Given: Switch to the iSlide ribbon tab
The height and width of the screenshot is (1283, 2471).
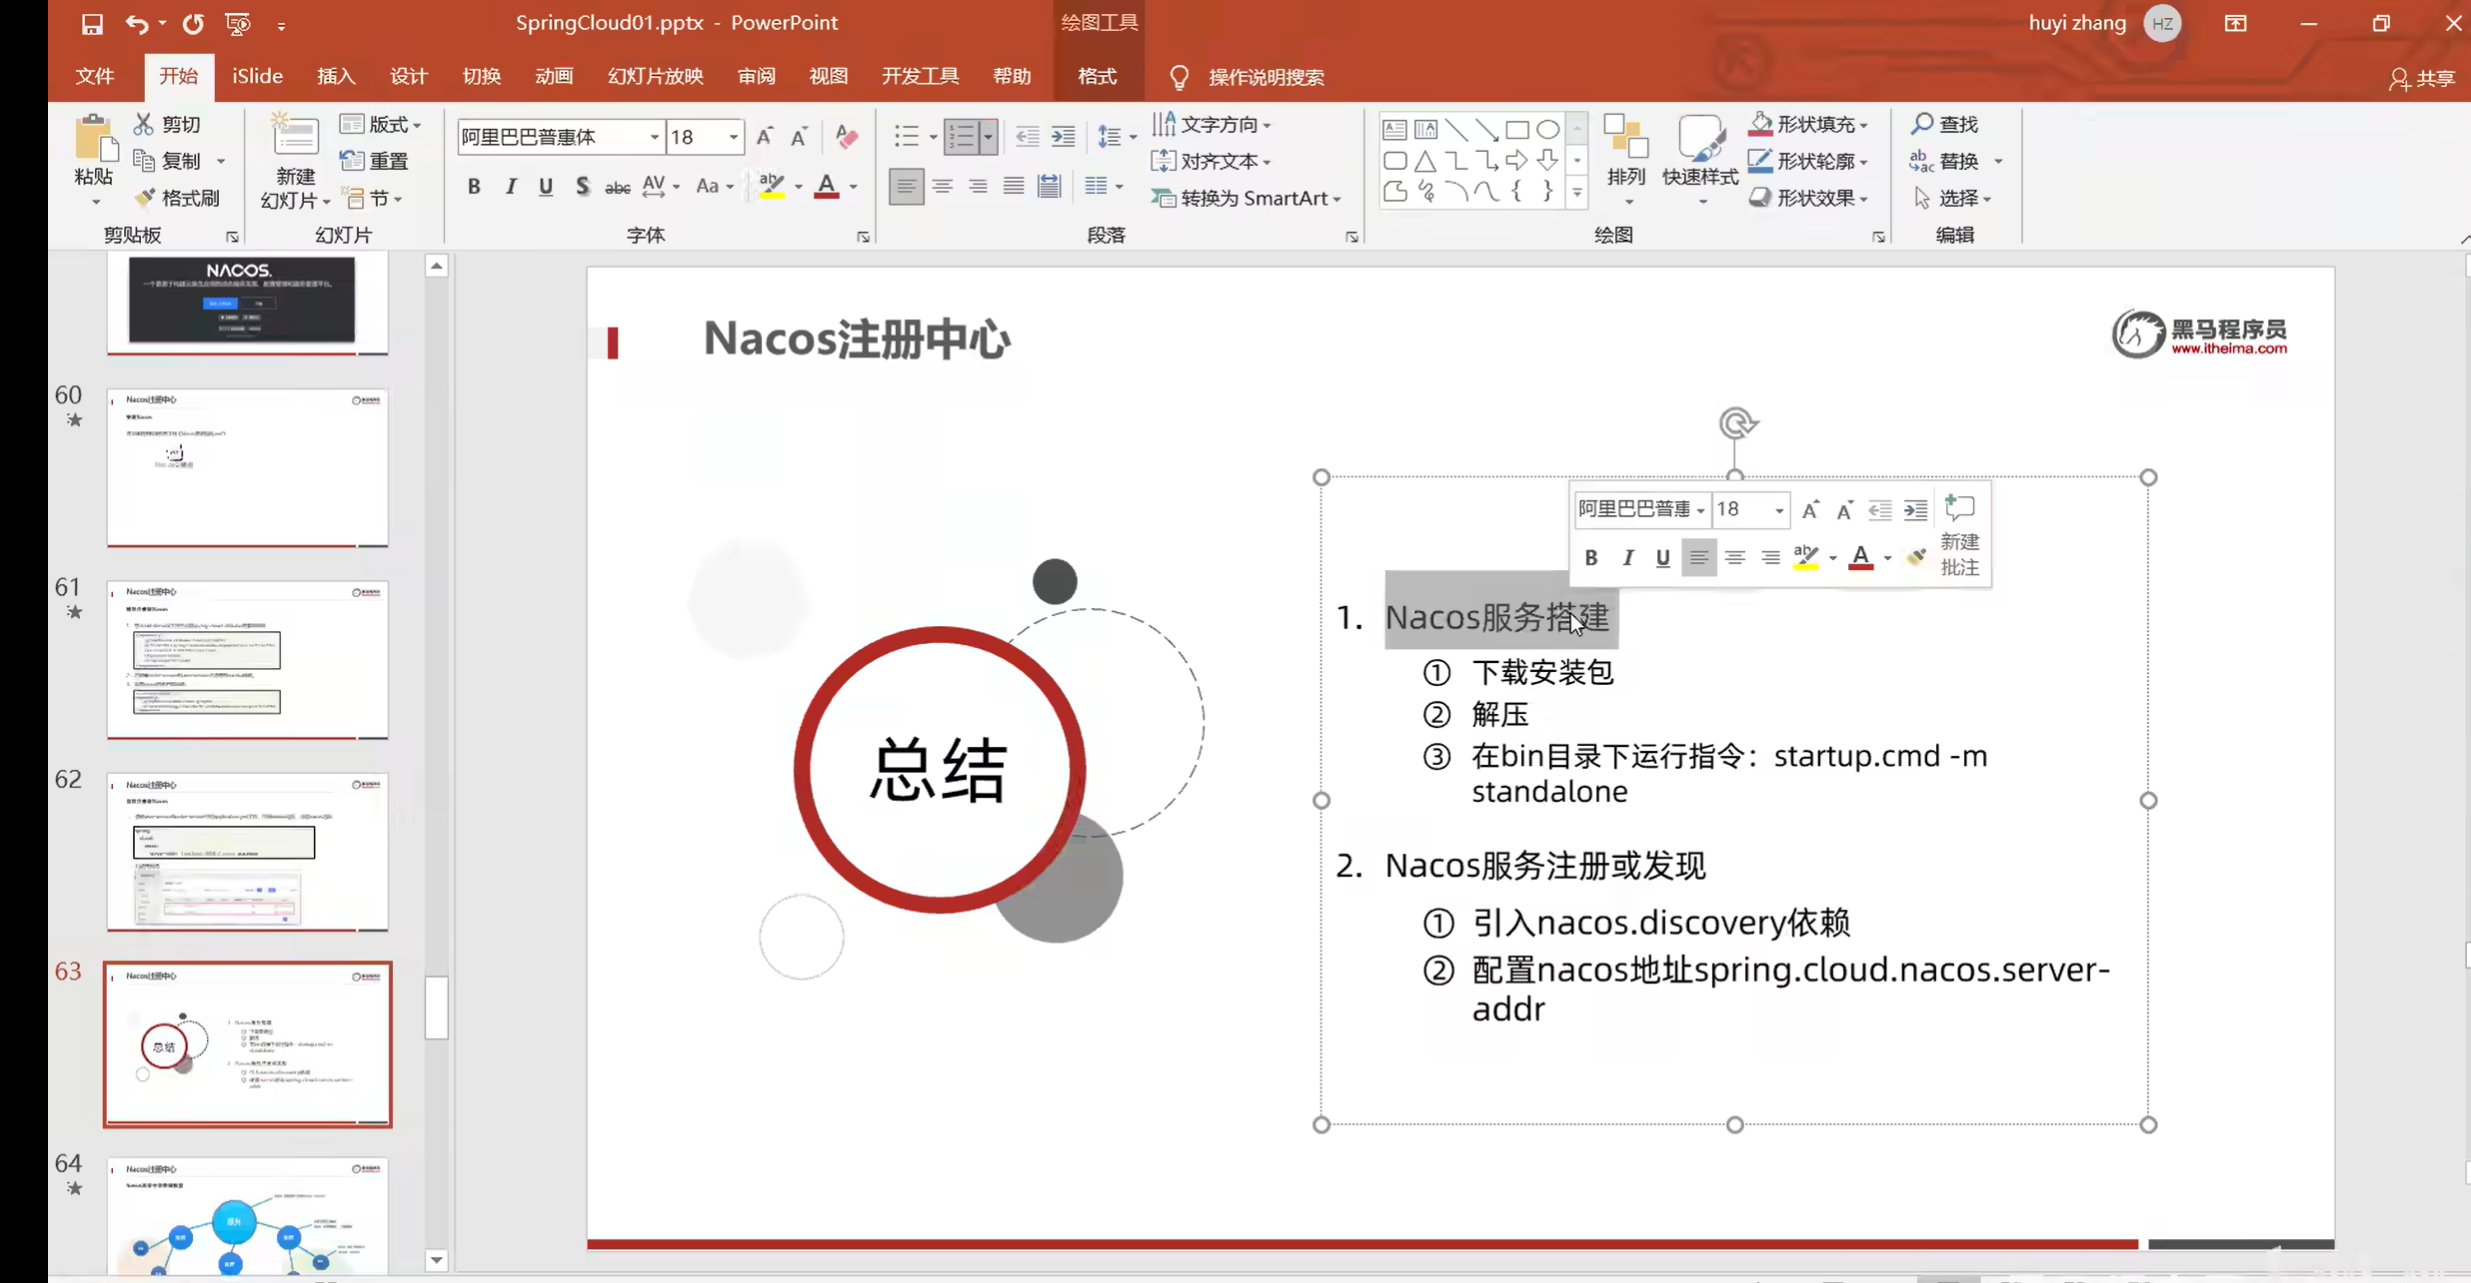Looking at the screenshot, I should tap(257, 77).
